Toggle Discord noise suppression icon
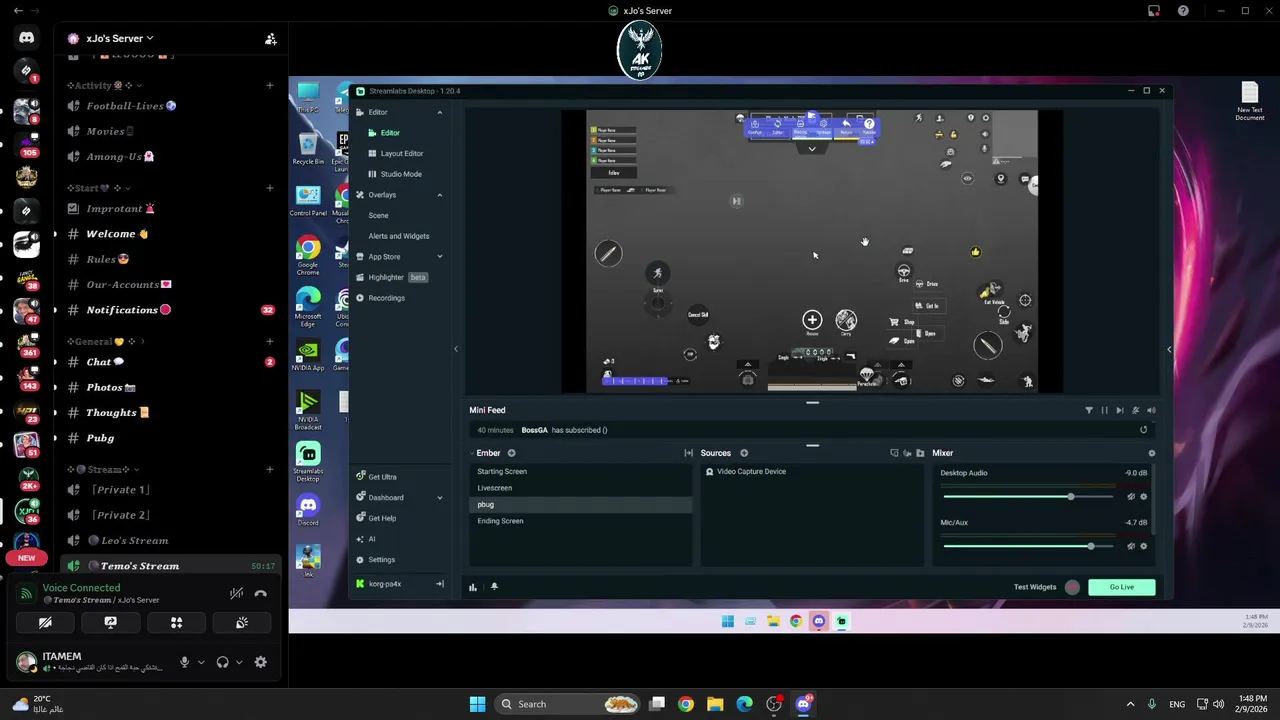The width and height of the screenshot is (1280, 720). click(x=236, y=593)
